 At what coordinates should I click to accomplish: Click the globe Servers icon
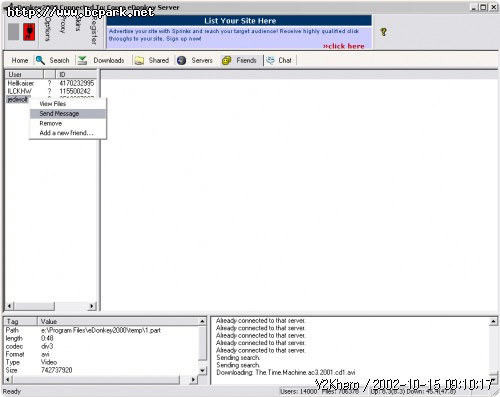(x=181, y=60)
